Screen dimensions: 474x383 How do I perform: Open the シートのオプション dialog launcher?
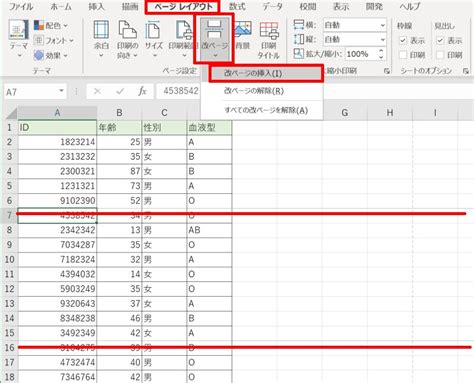(466, 71)
